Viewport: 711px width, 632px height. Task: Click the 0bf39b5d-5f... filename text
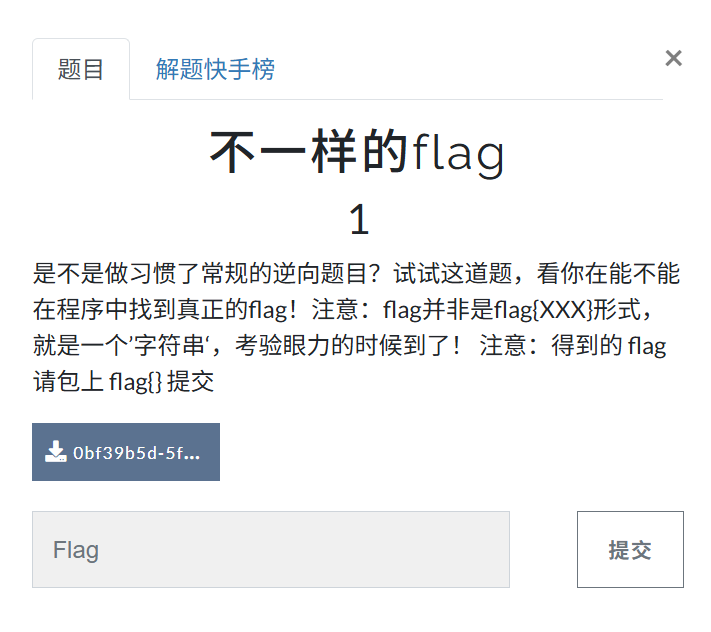click(x=137, y=452)
